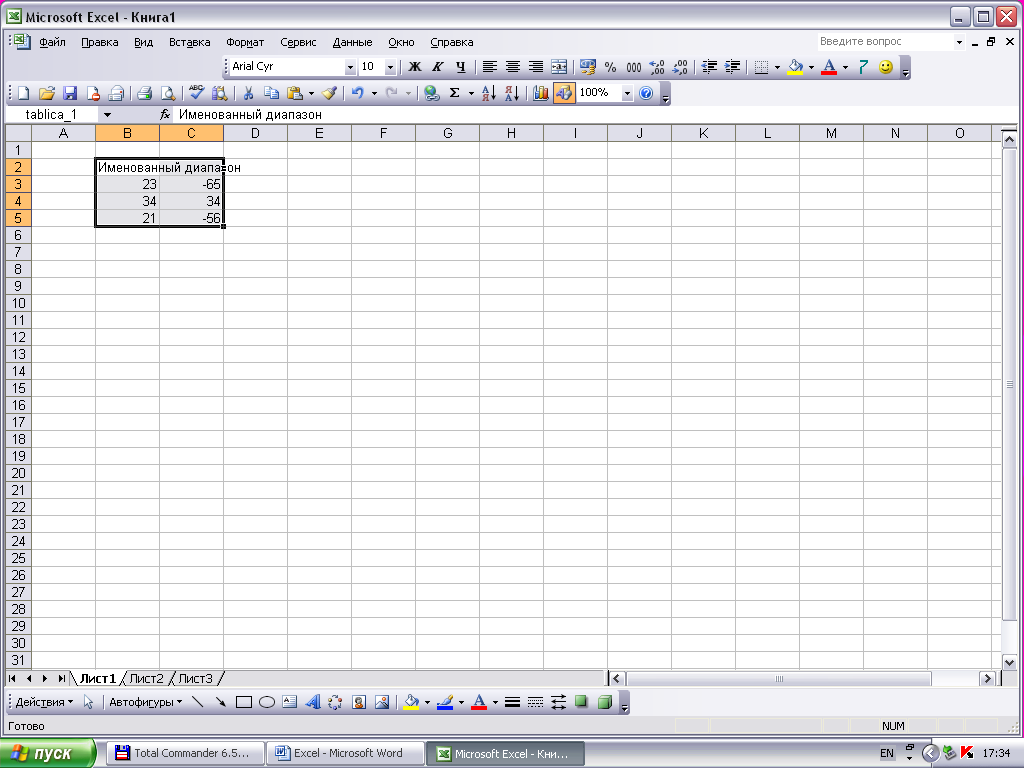Run spelling check ABC icon
Image resolution: width=1024 pixels, height=768 pixels.
[197, 93]
